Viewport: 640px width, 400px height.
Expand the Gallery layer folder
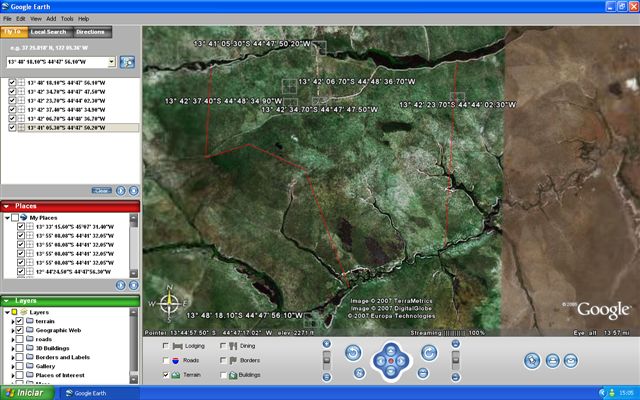pos(13,366)
